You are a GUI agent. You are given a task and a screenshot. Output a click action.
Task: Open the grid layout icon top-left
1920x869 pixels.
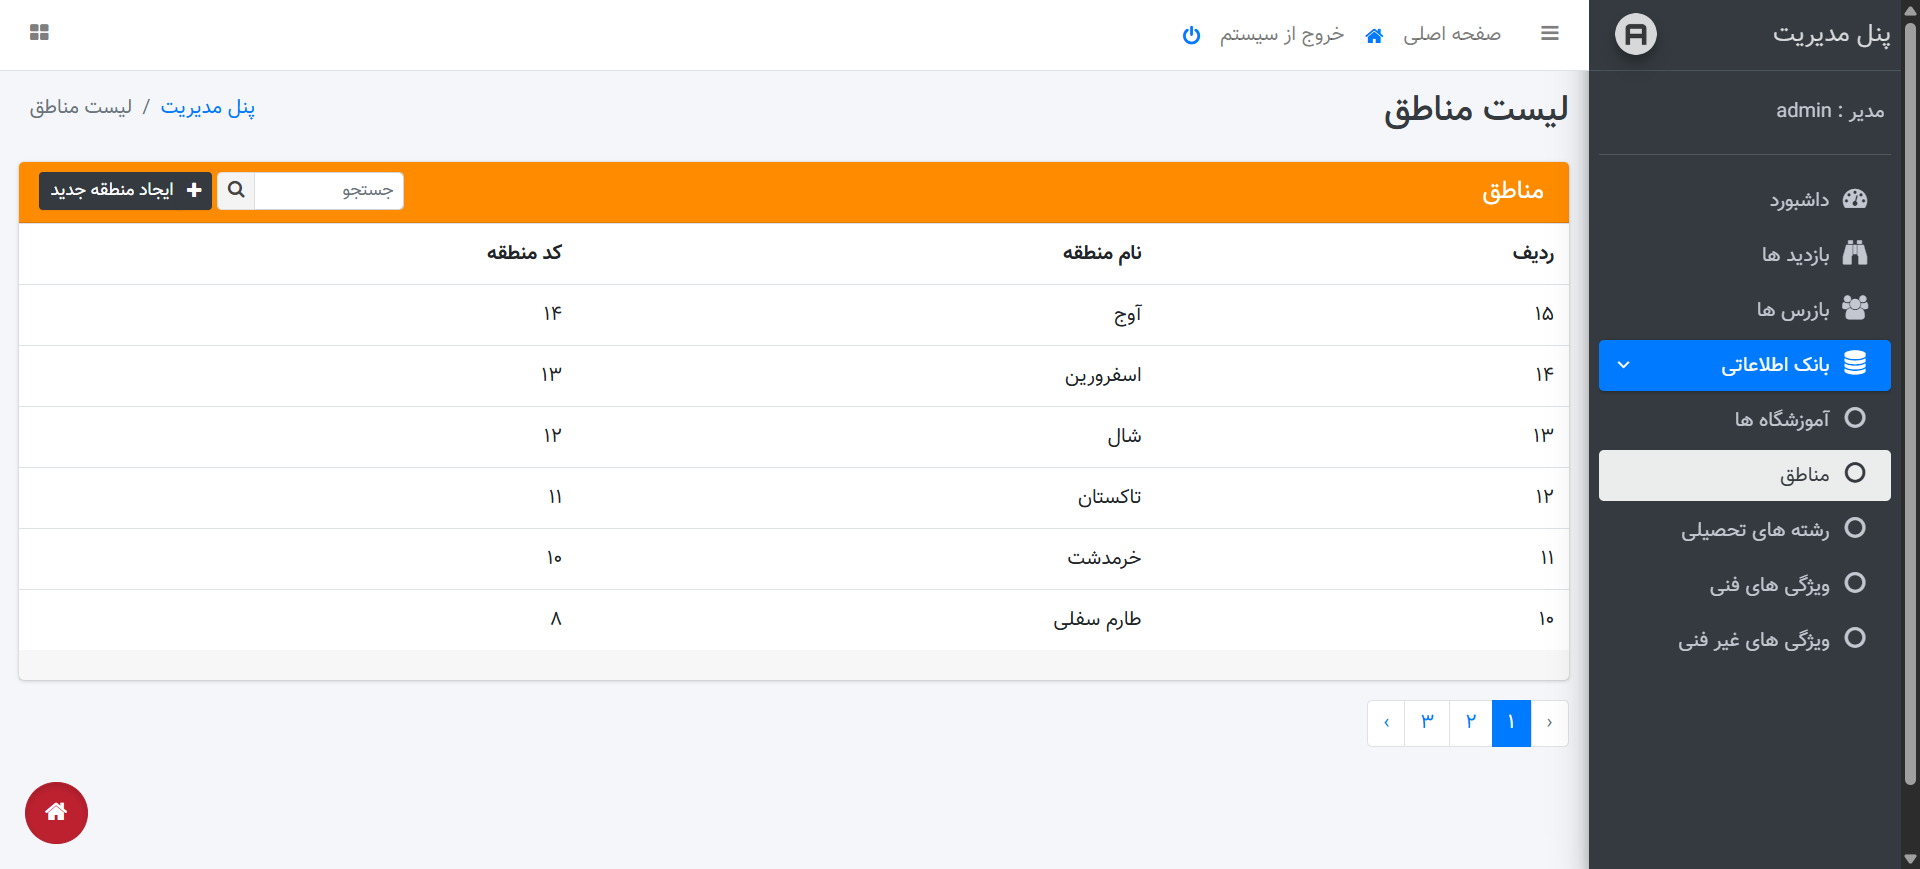pos(40,33)
